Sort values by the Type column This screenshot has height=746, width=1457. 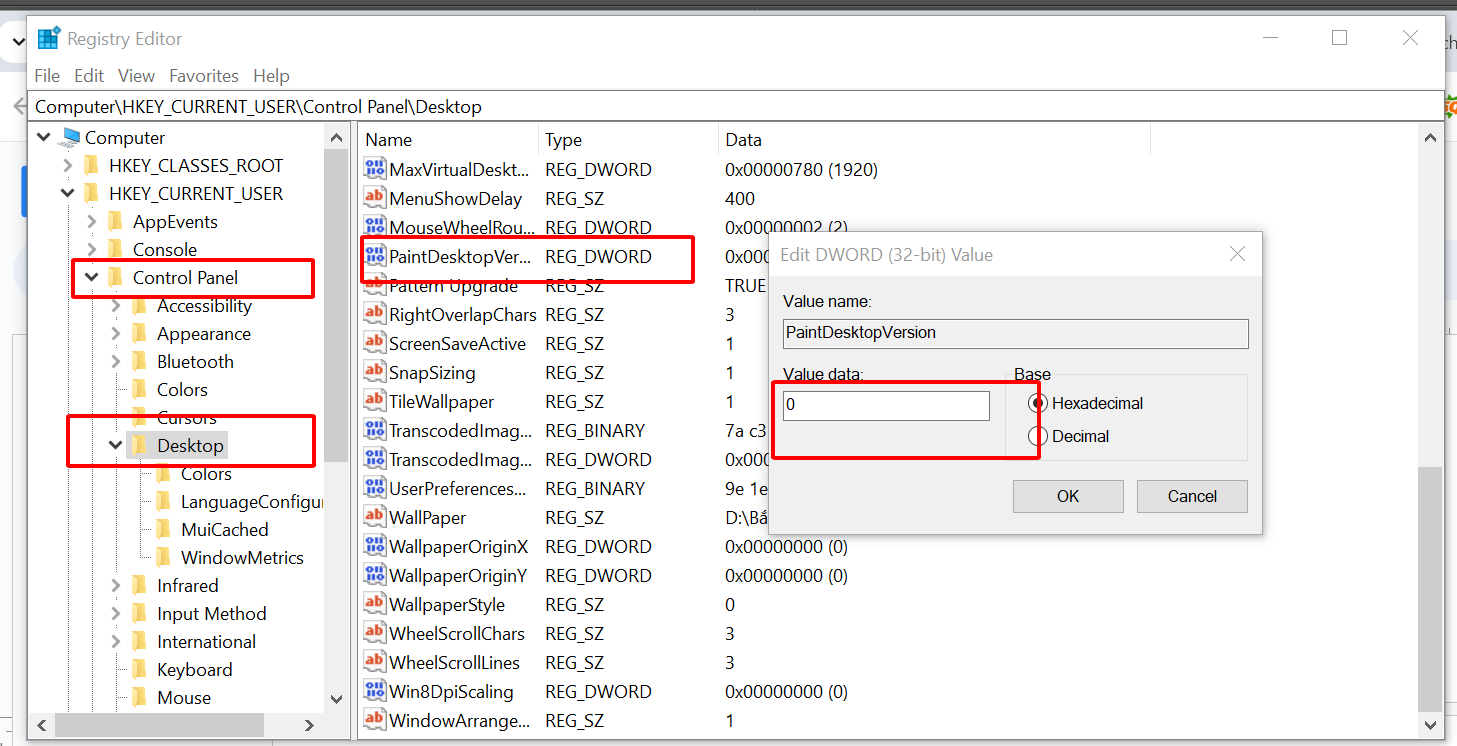coord(628,140)
